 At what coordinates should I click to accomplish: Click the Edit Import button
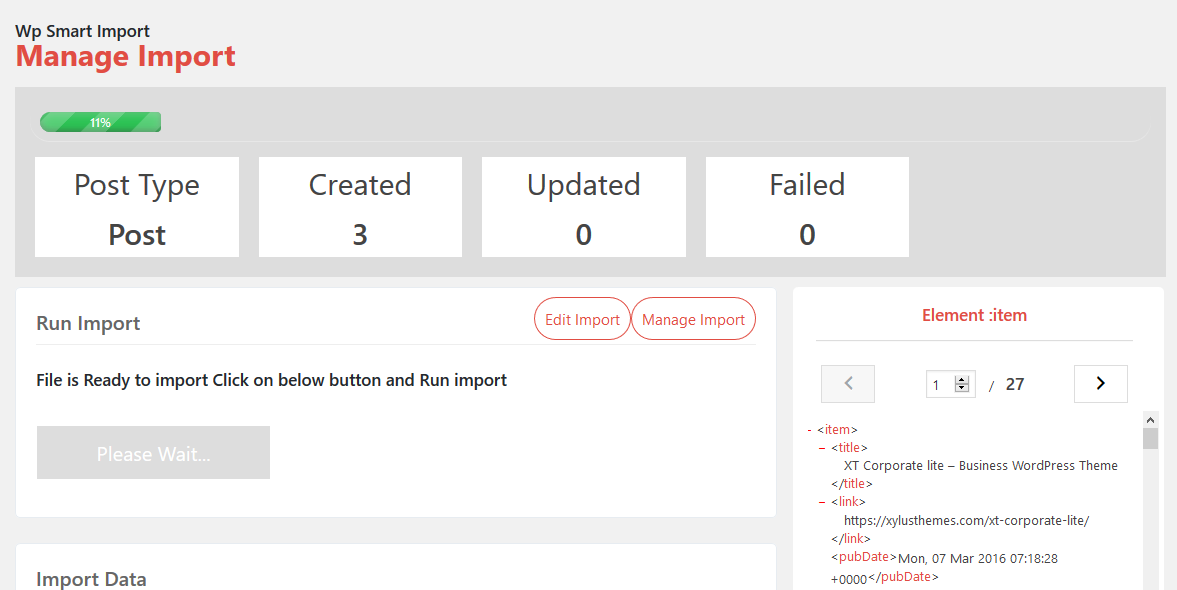[582, 319]
